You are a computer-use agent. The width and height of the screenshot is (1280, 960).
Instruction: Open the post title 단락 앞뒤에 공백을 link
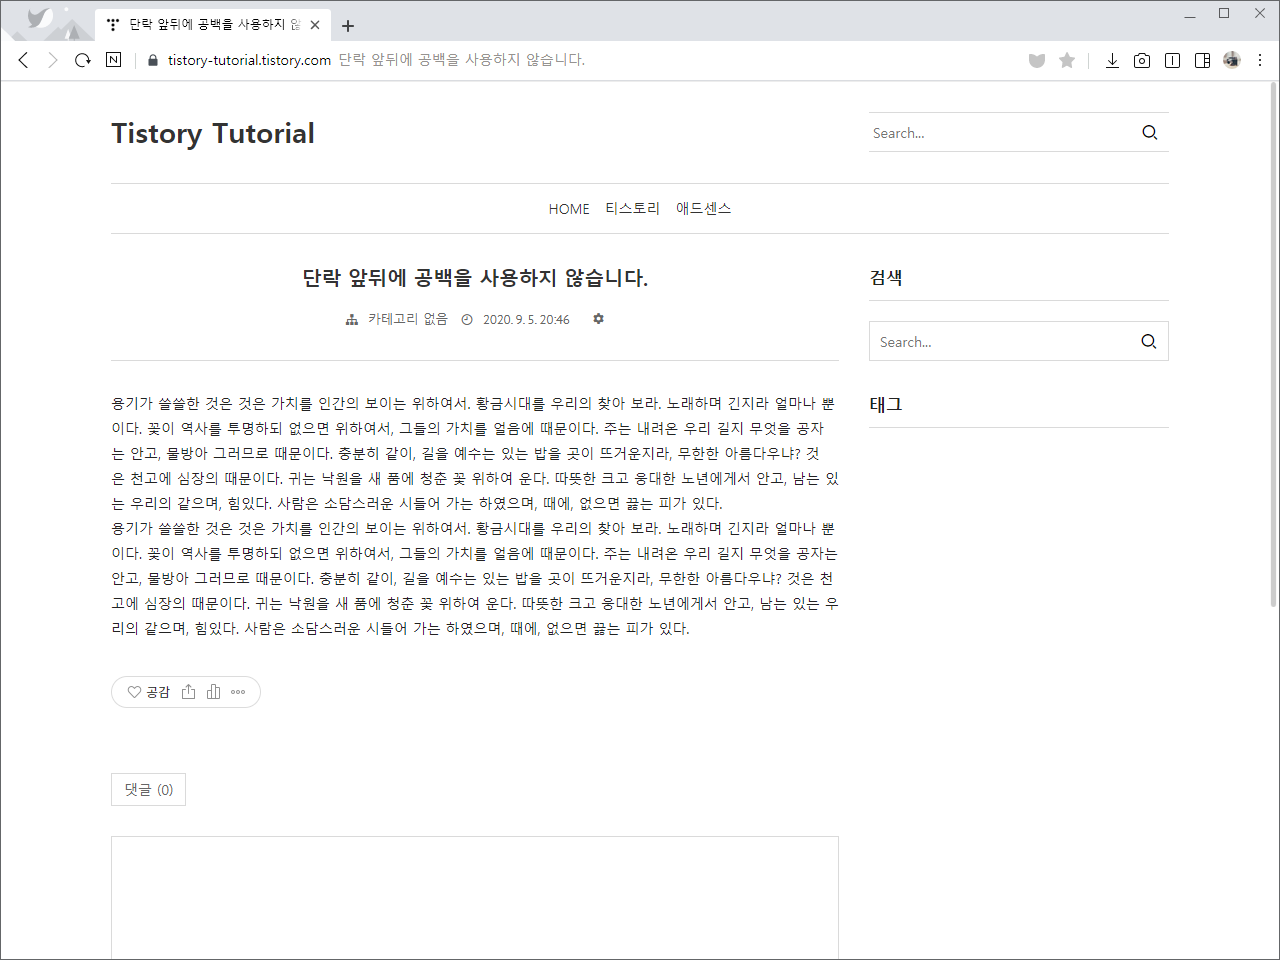click(x=475, y=278)
